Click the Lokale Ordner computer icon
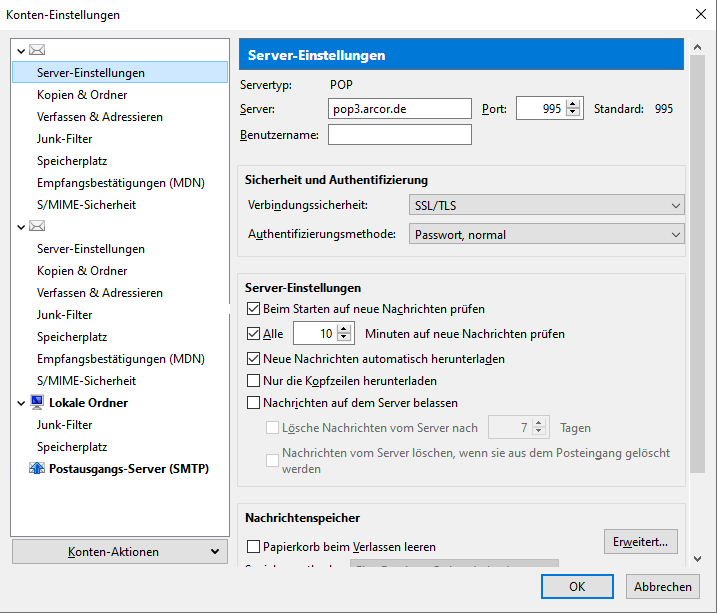The height and width of the screenshot is (613, 717). (x=37, y=402)
